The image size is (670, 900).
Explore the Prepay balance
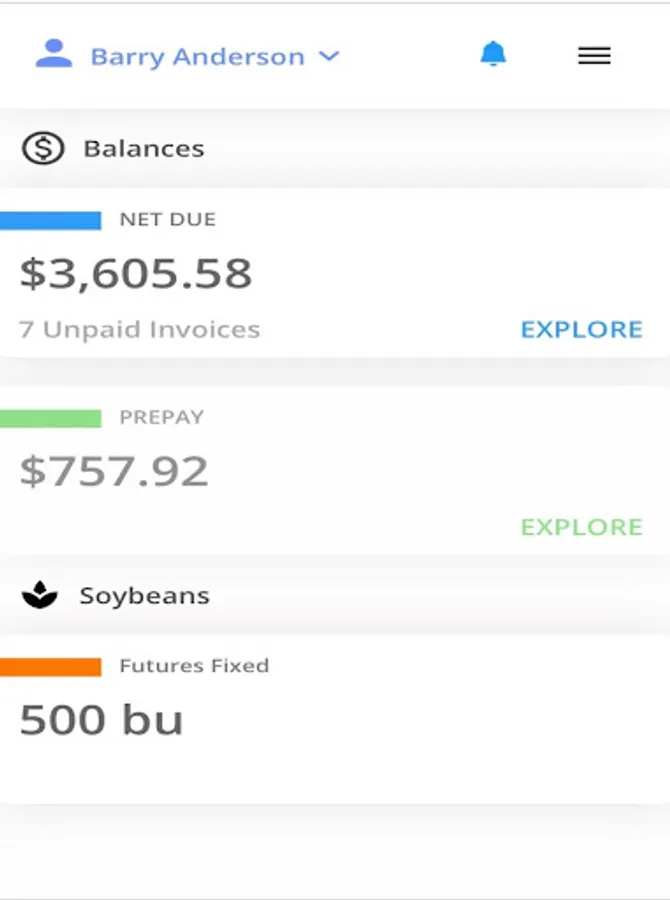582,527
